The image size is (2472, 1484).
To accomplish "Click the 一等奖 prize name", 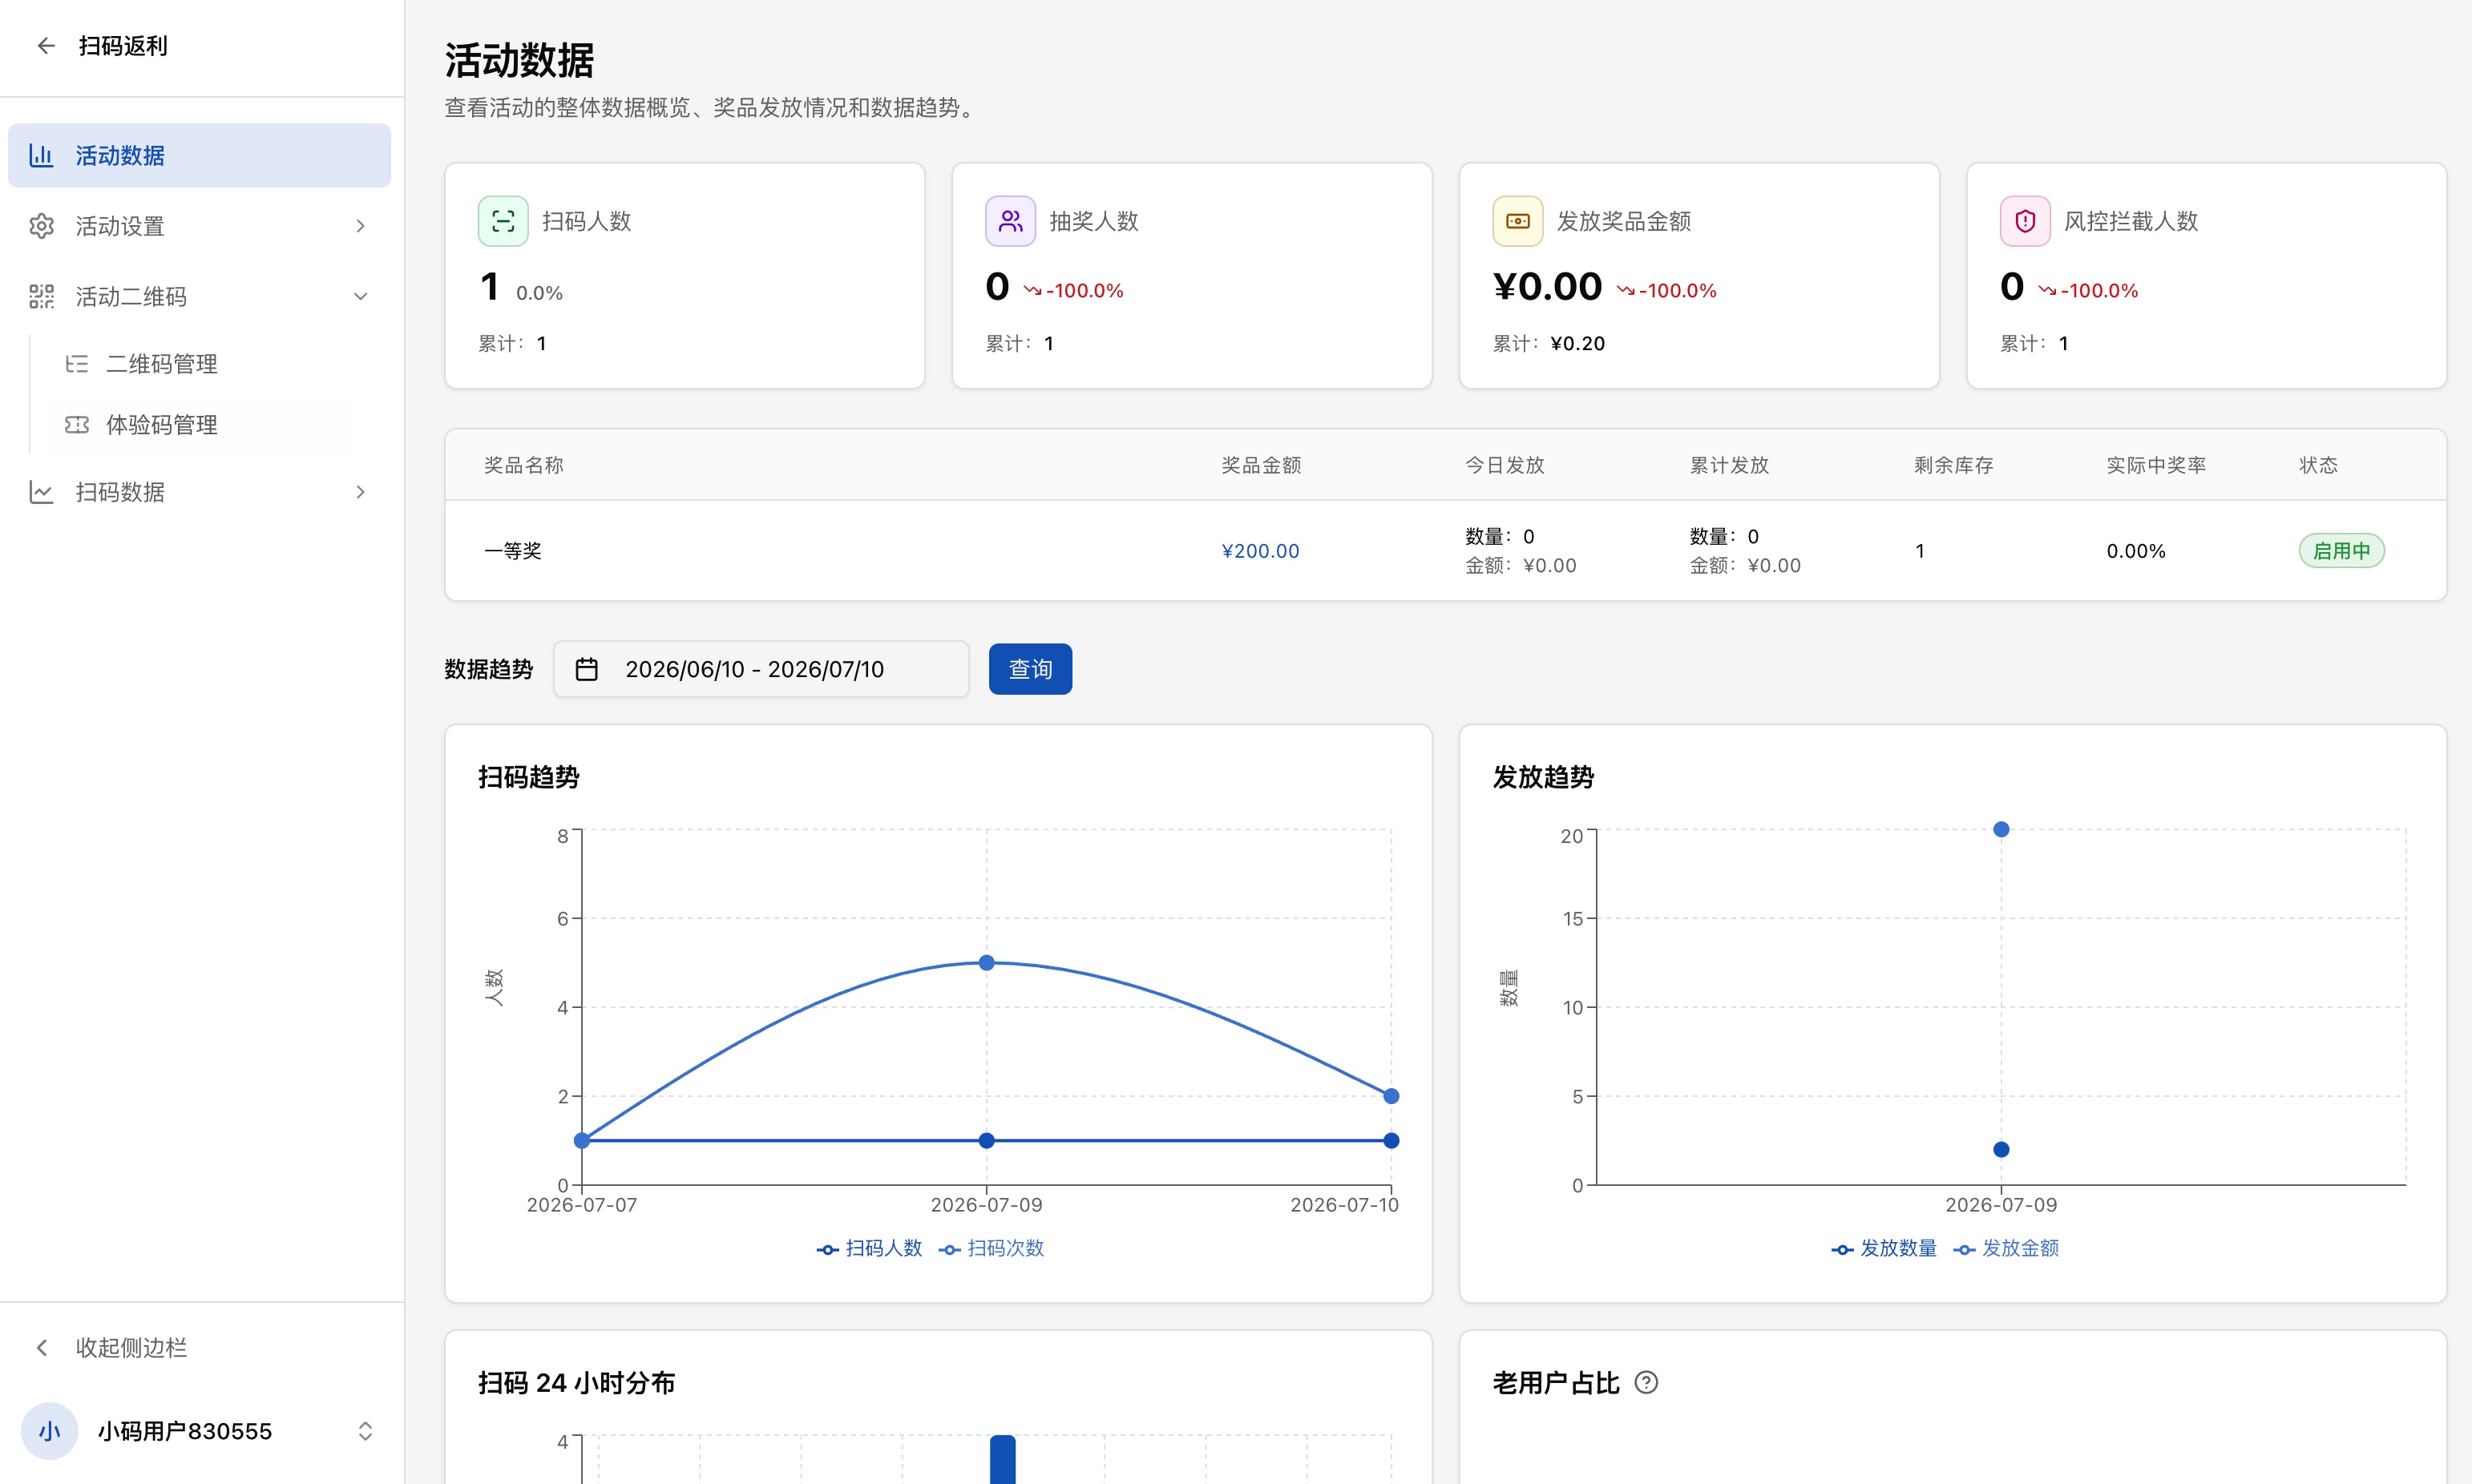I will pyautogui.click(x=513, y=551).
